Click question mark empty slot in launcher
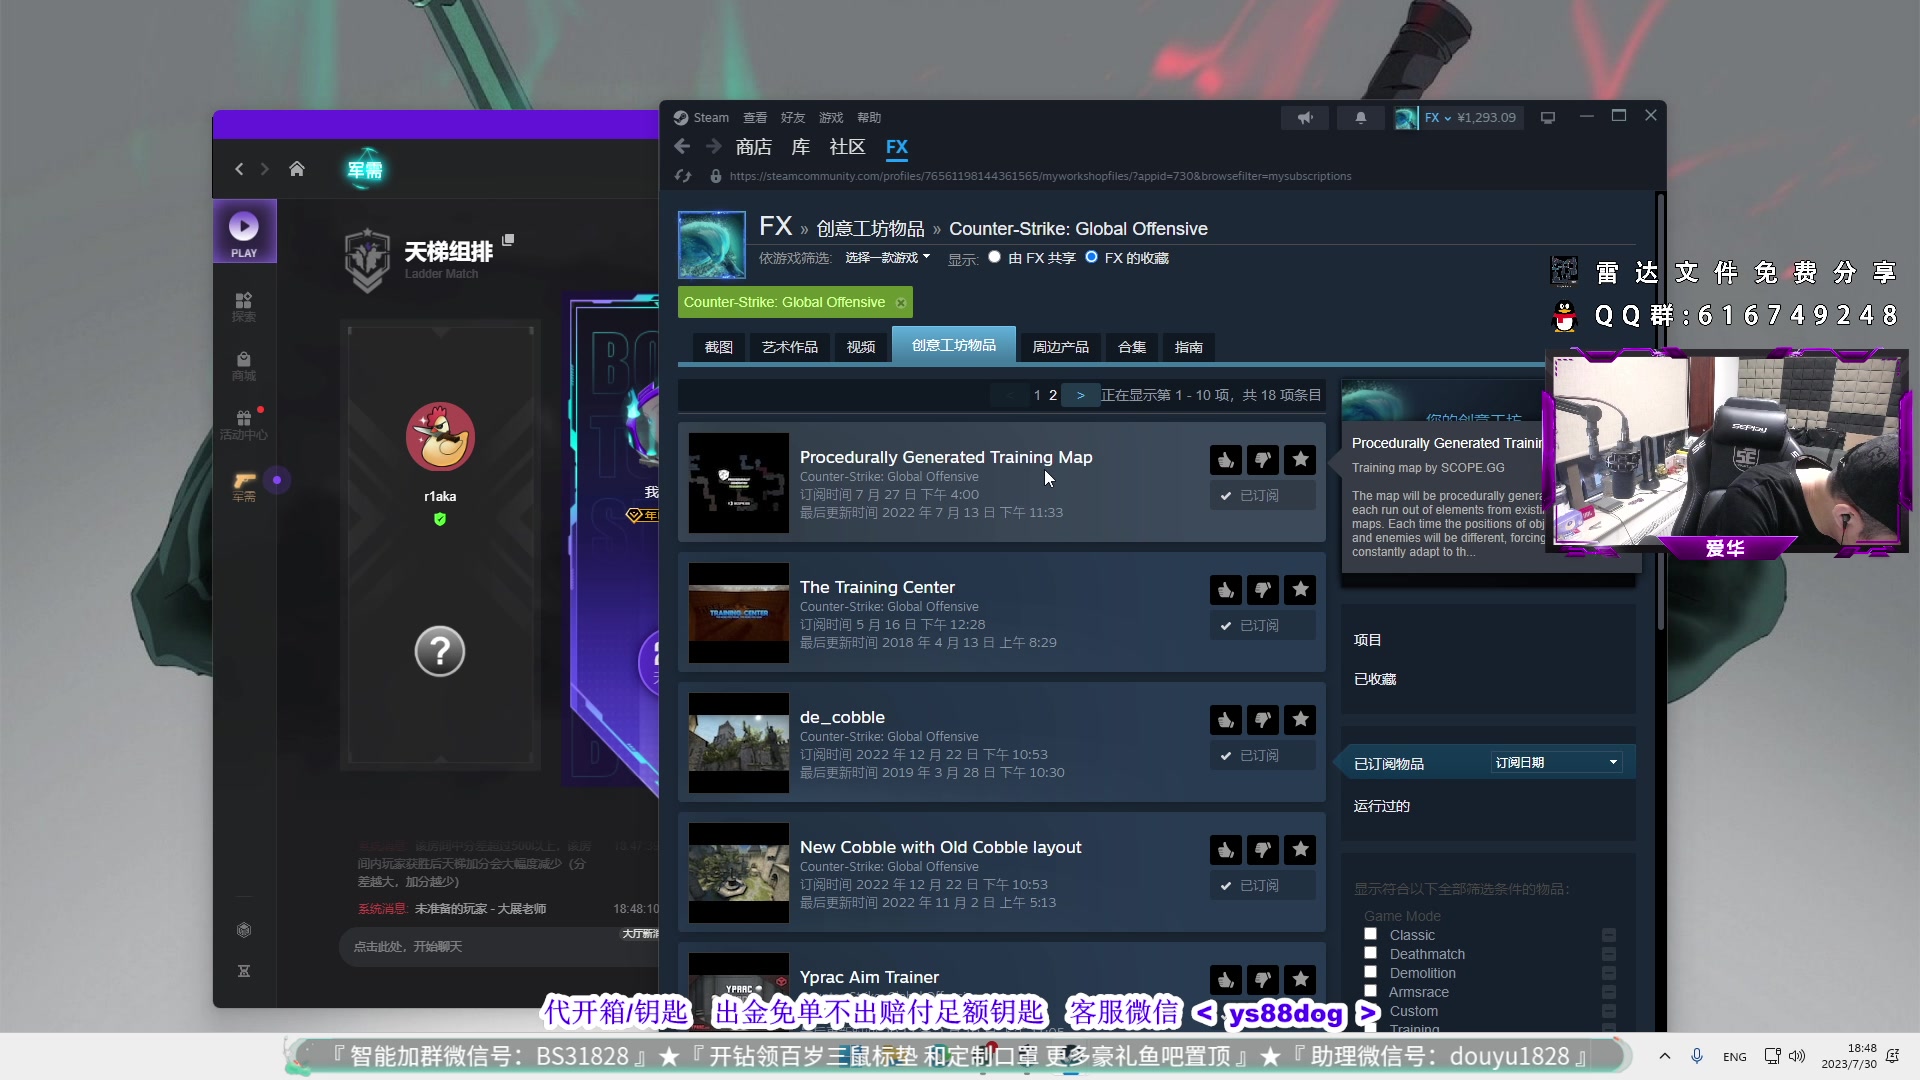The height and width of the screenshot is (1080, 1920). coord(440,652)
